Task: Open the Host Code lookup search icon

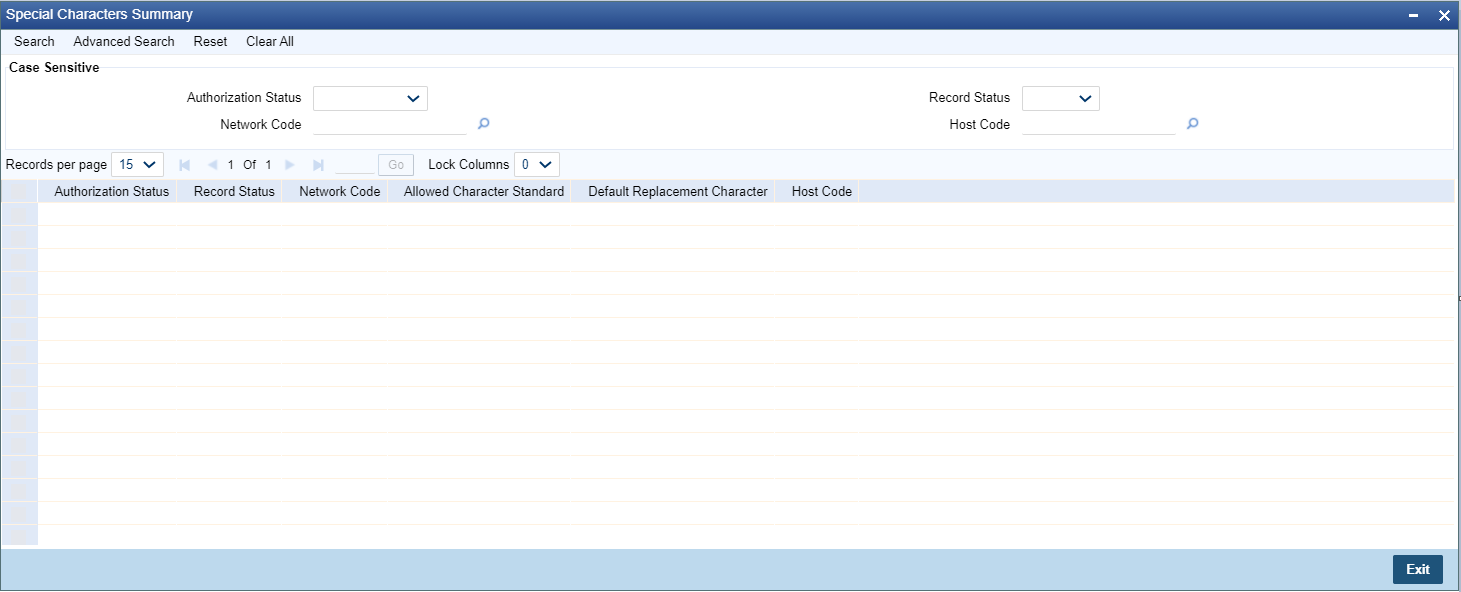Action: point(1192,124)
